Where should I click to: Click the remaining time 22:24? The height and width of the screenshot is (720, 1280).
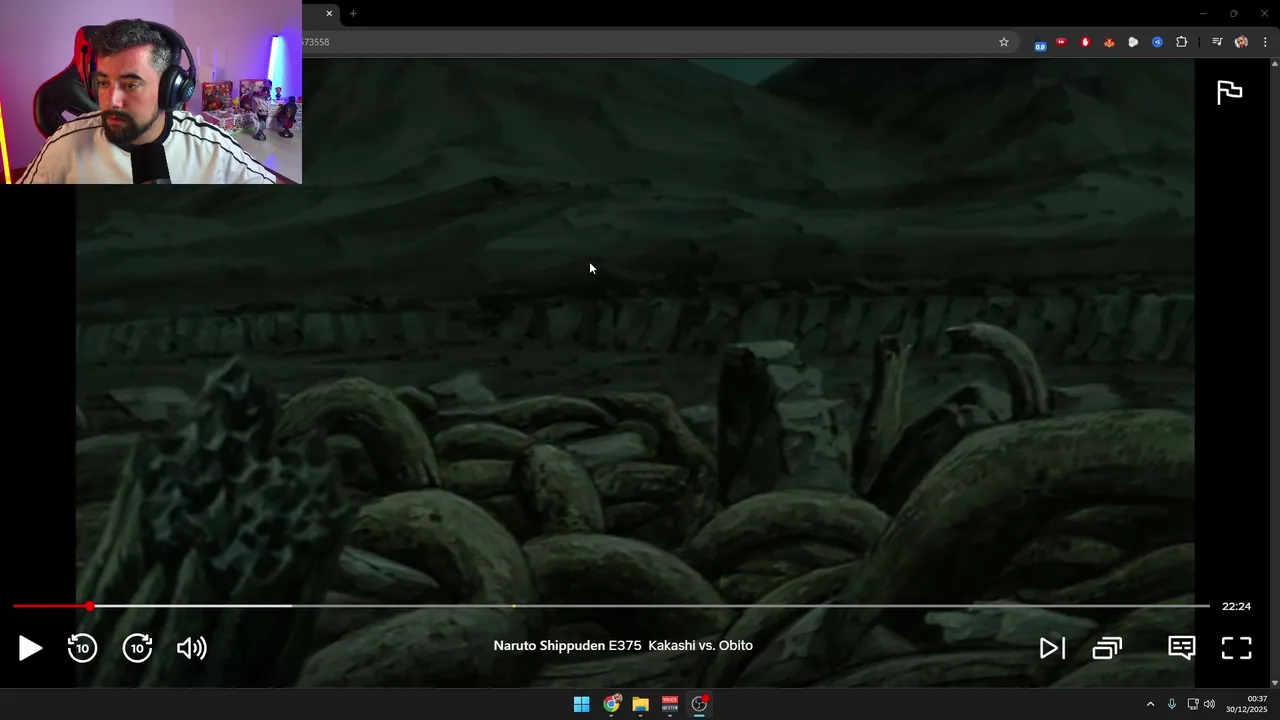click(1236, 606)
